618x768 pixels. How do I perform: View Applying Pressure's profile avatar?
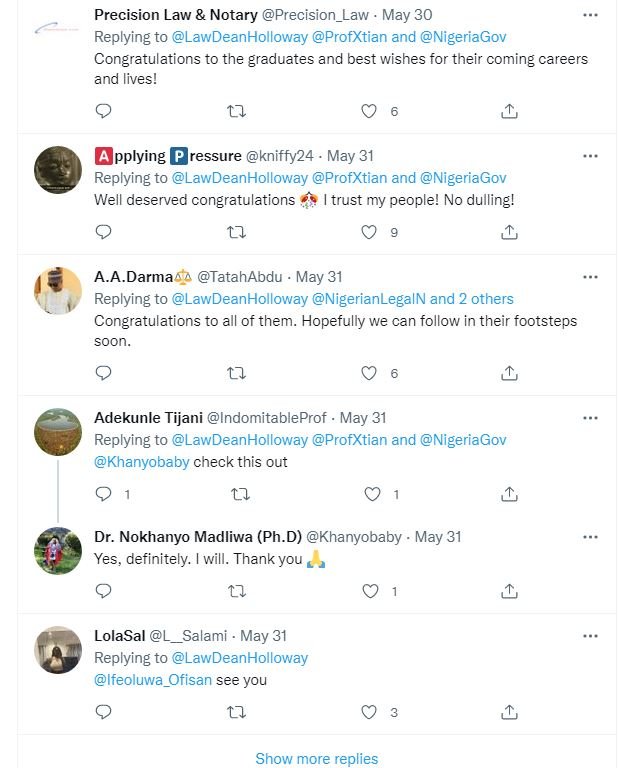click(x=58, y=169)
